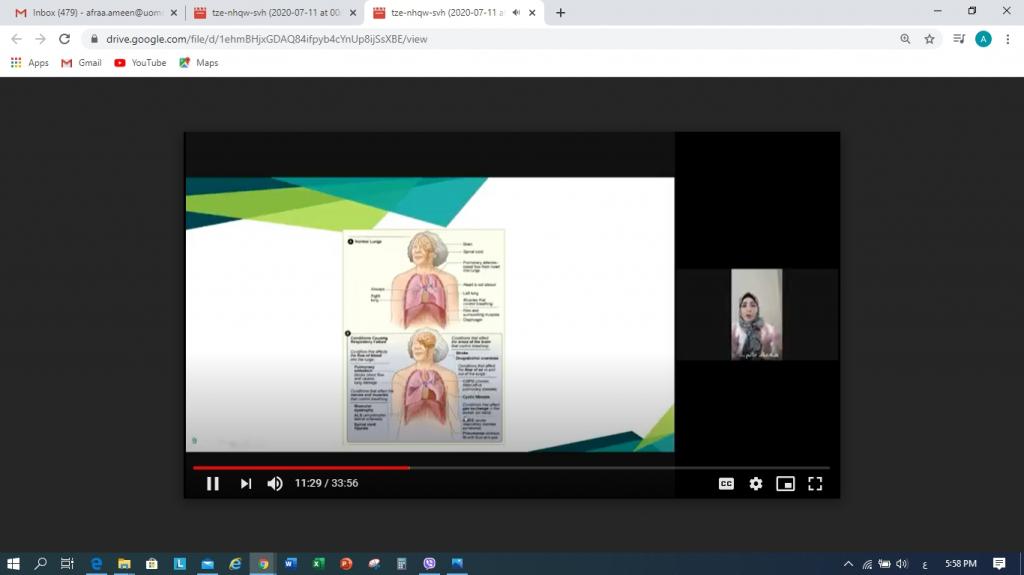Open the media control button in toolbar

coord(959,39)
